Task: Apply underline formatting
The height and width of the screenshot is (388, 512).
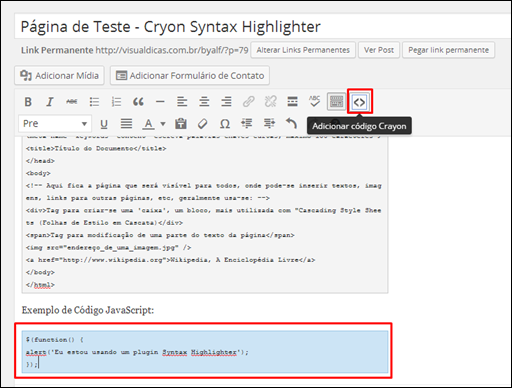Action: pyautogui.click(x=104, y=124)
